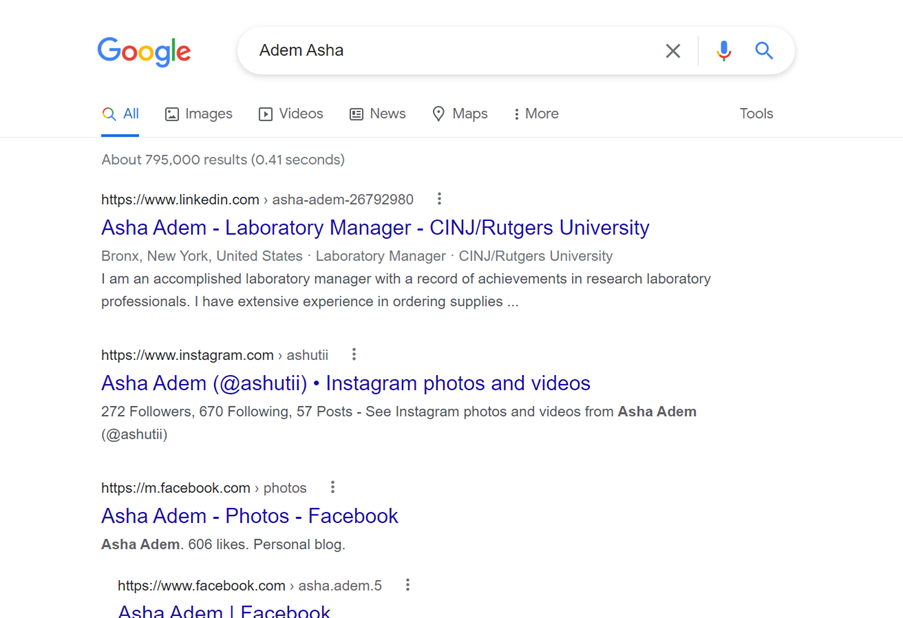The image size is (903, 618).
Task: Run search with the magnifying glass icon
Action: point(764,51)
